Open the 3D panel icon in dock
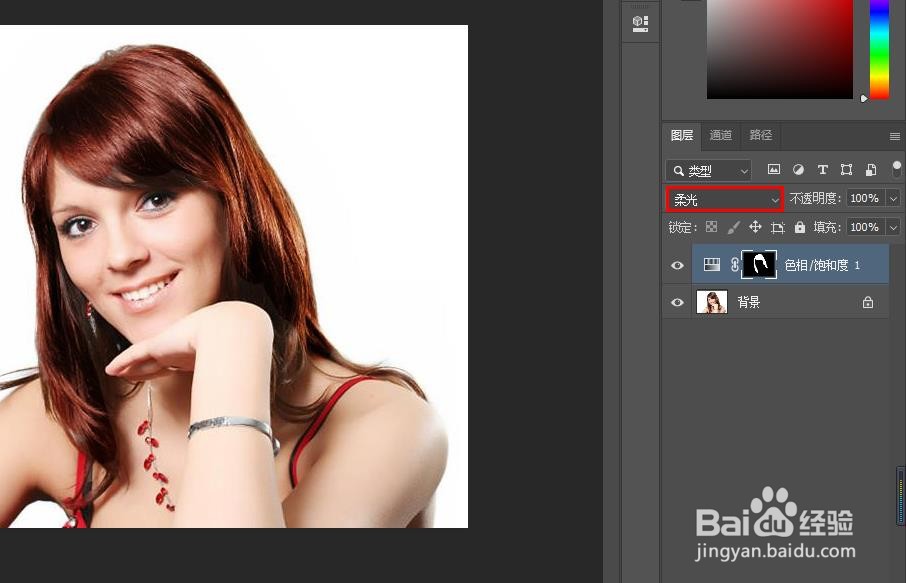906x583 pixels. click(640, 24)
